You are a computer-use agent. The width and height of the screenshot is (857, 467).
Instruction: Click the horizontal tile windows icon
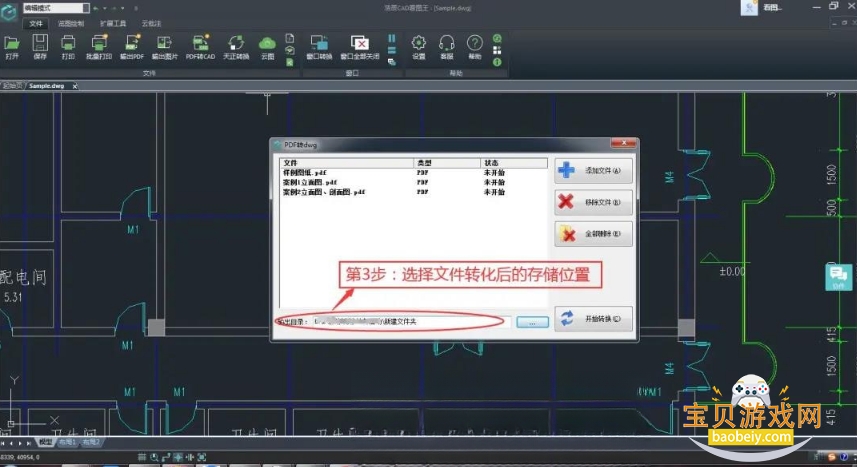[392, 50]
